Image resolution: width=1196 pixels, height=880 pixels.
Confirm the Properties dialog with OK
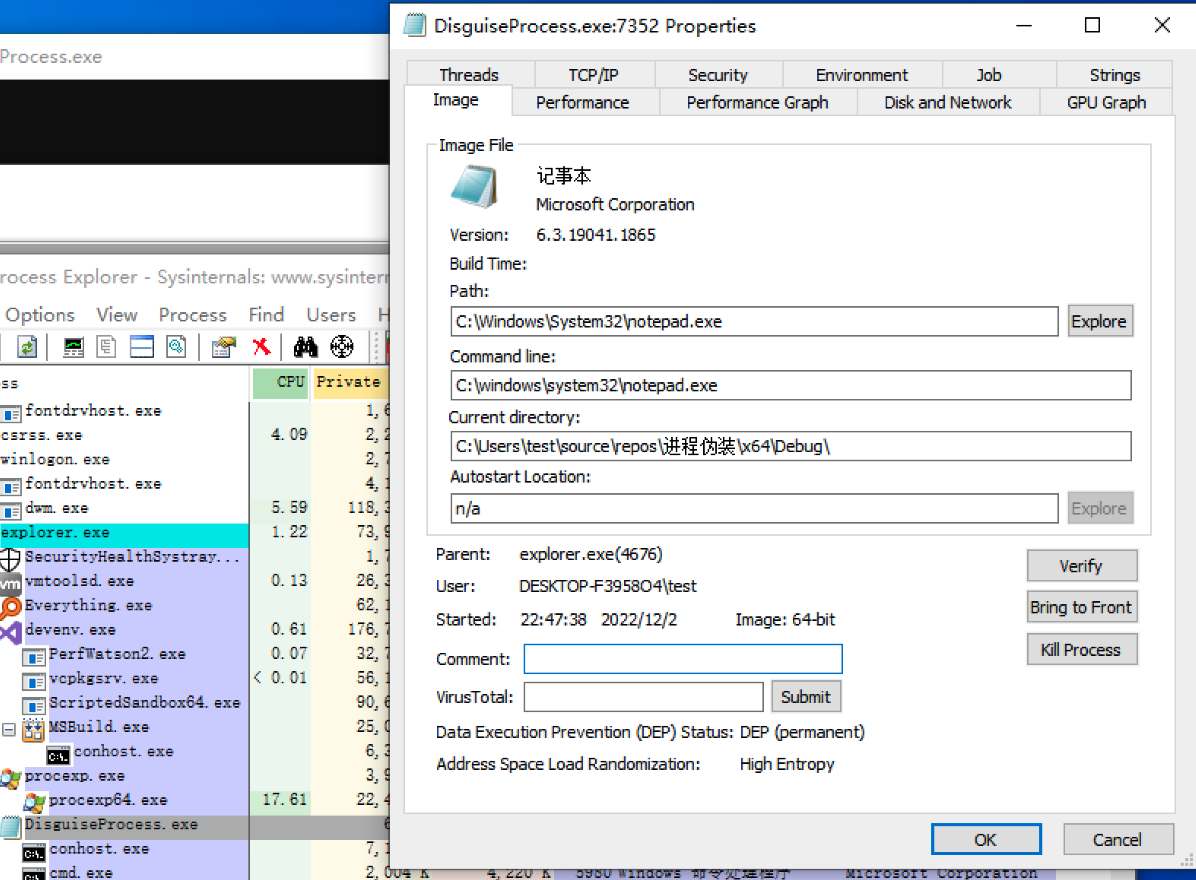(x=985, y=840)
